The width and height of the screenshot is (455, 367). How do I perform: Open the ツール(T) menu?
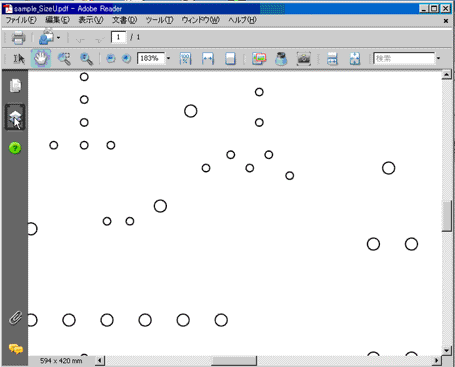click(160, 20)
